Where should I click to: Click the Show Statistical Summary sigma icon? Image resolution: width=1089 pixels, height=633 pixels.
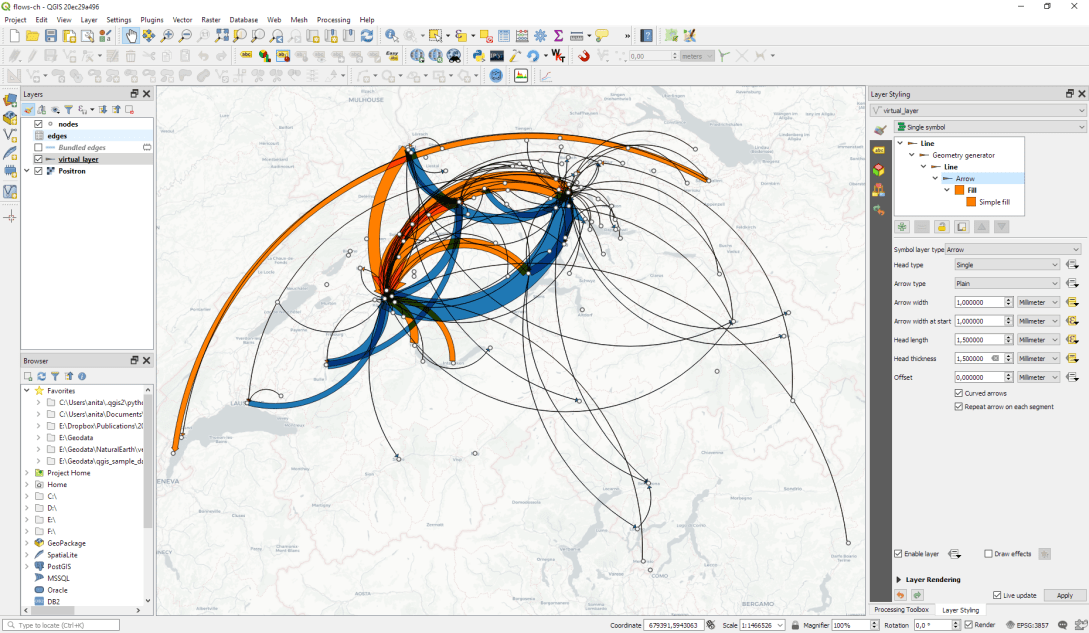pos(558,35)
